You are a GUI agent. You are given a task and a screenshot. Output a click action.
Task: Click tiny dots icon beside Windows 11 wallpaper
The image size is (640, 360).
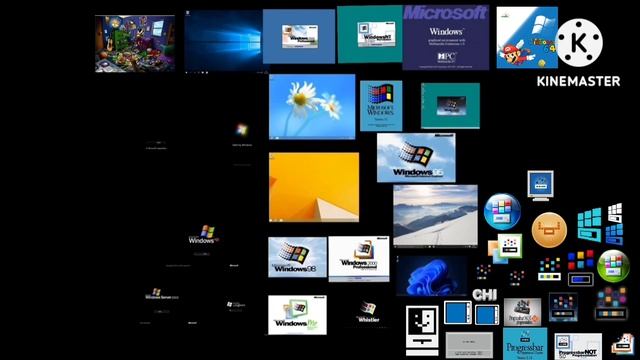[x=483, y=272]
